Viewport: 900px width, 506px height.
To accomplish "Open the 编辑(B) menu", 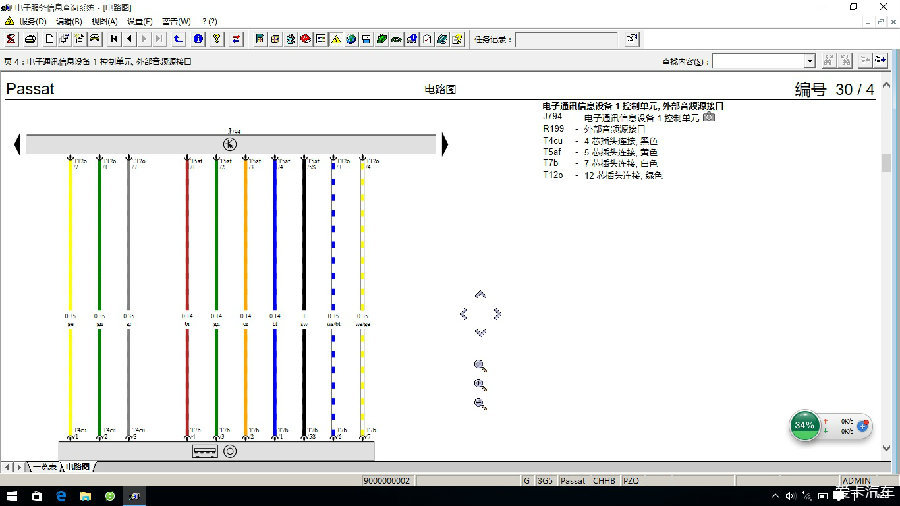I will coord(69,21).
